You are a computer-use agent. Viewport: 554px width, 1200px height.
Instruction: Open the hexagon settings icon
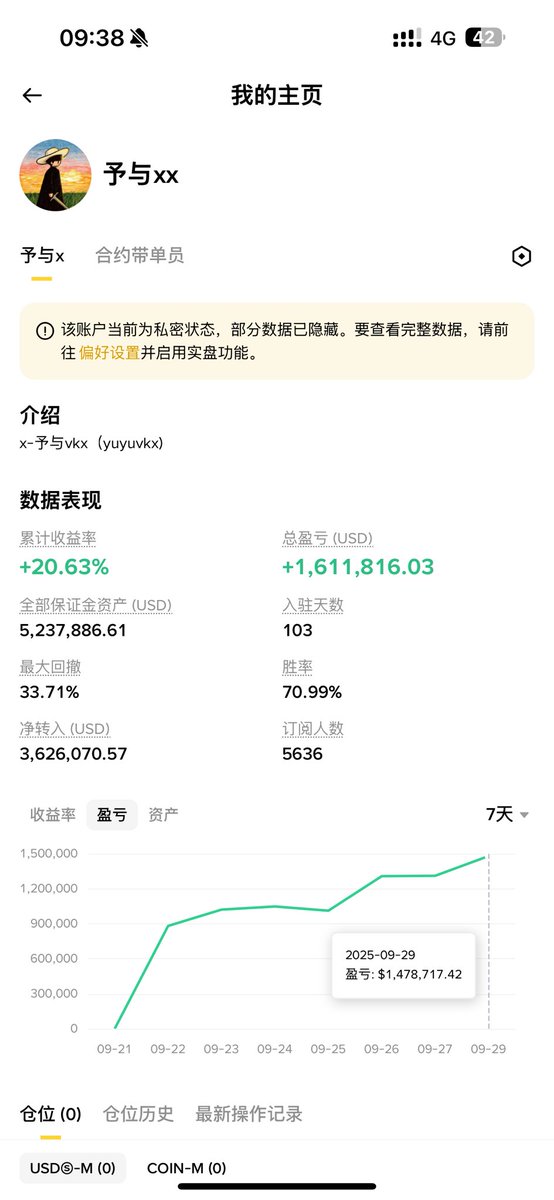coord(521,257)
